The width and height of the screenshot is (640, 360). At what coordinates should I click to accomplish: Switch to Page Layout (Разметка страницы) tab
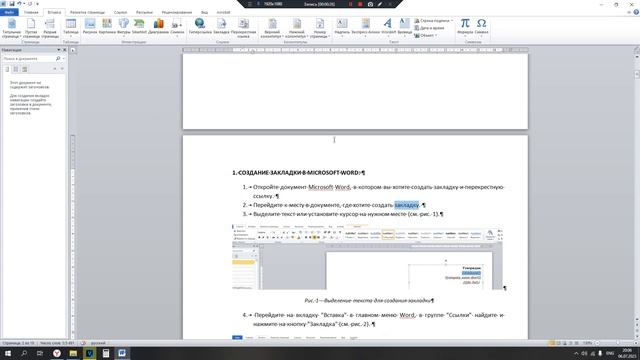click(87, 12)
